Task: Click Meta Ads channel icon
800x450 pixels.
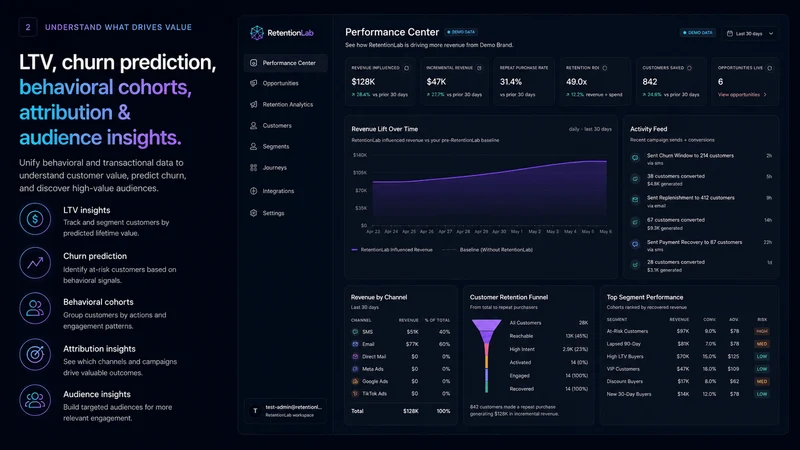Action: 355,368
